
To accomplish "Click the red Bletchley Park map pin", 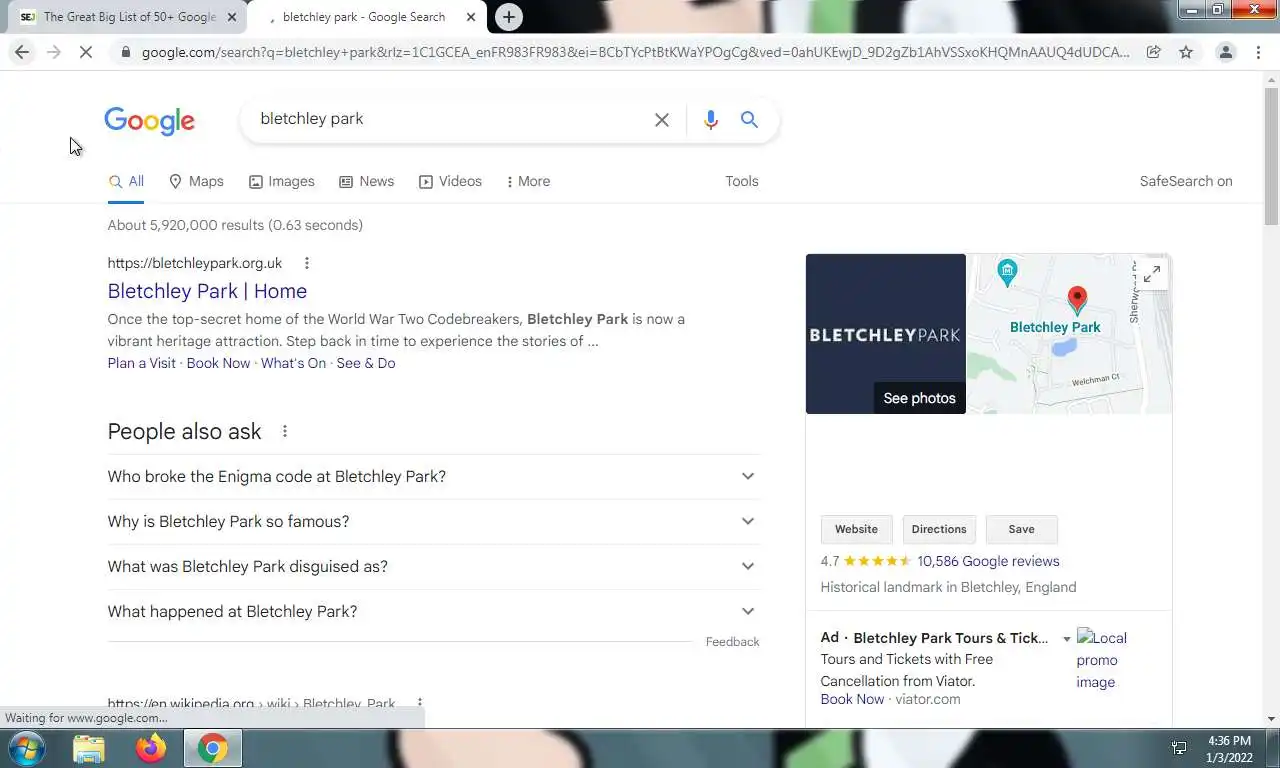I will [x=1077, y=300].
